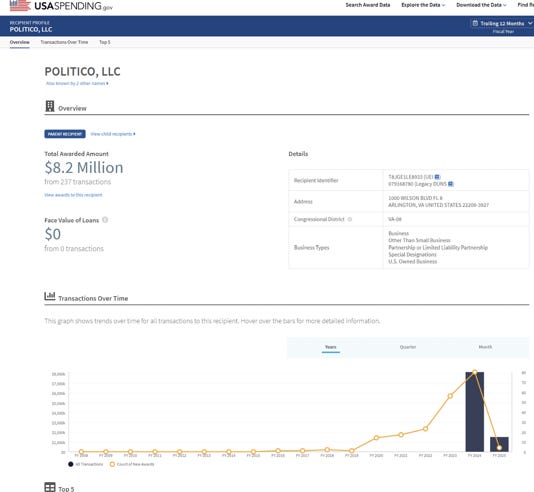Screen dimensions: 534x492
Task: Click the 'from 237 transactions' text
Action: [x=78, y=182]
